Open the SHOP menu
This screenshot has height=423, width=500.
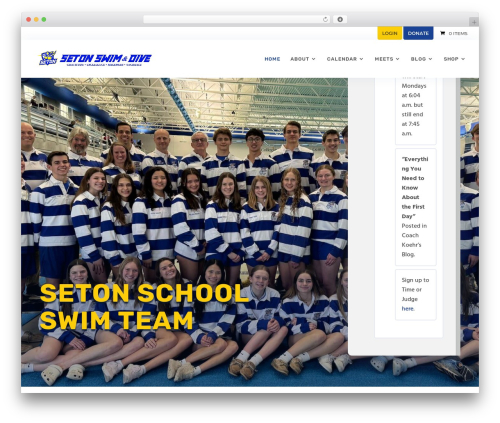451,59
